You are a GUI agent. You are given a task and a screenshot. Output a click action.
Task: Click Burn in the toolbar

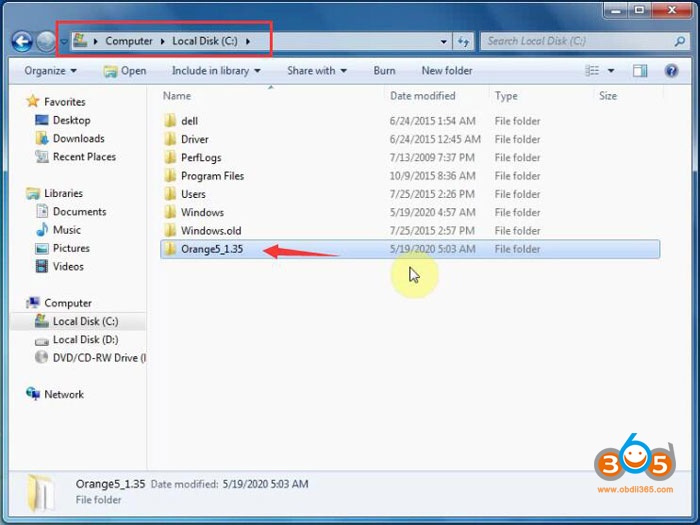(384, 71)
